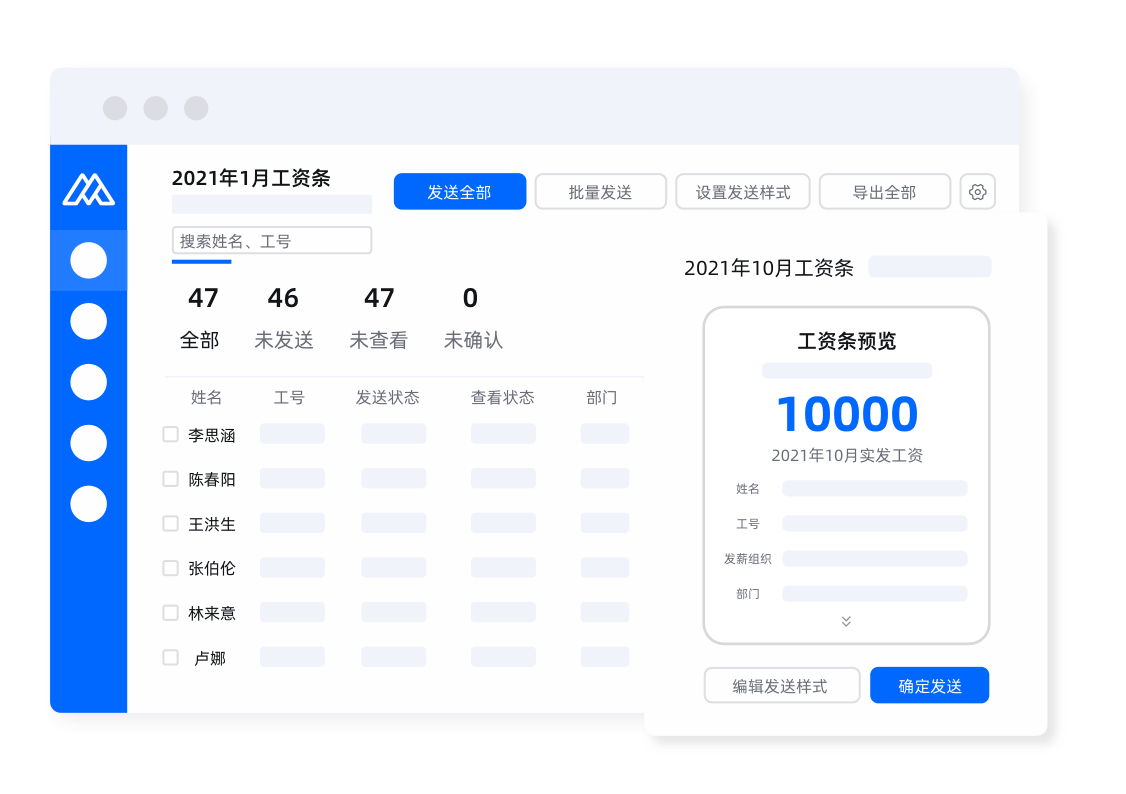Confirm with 确定发送

(929, 686)
